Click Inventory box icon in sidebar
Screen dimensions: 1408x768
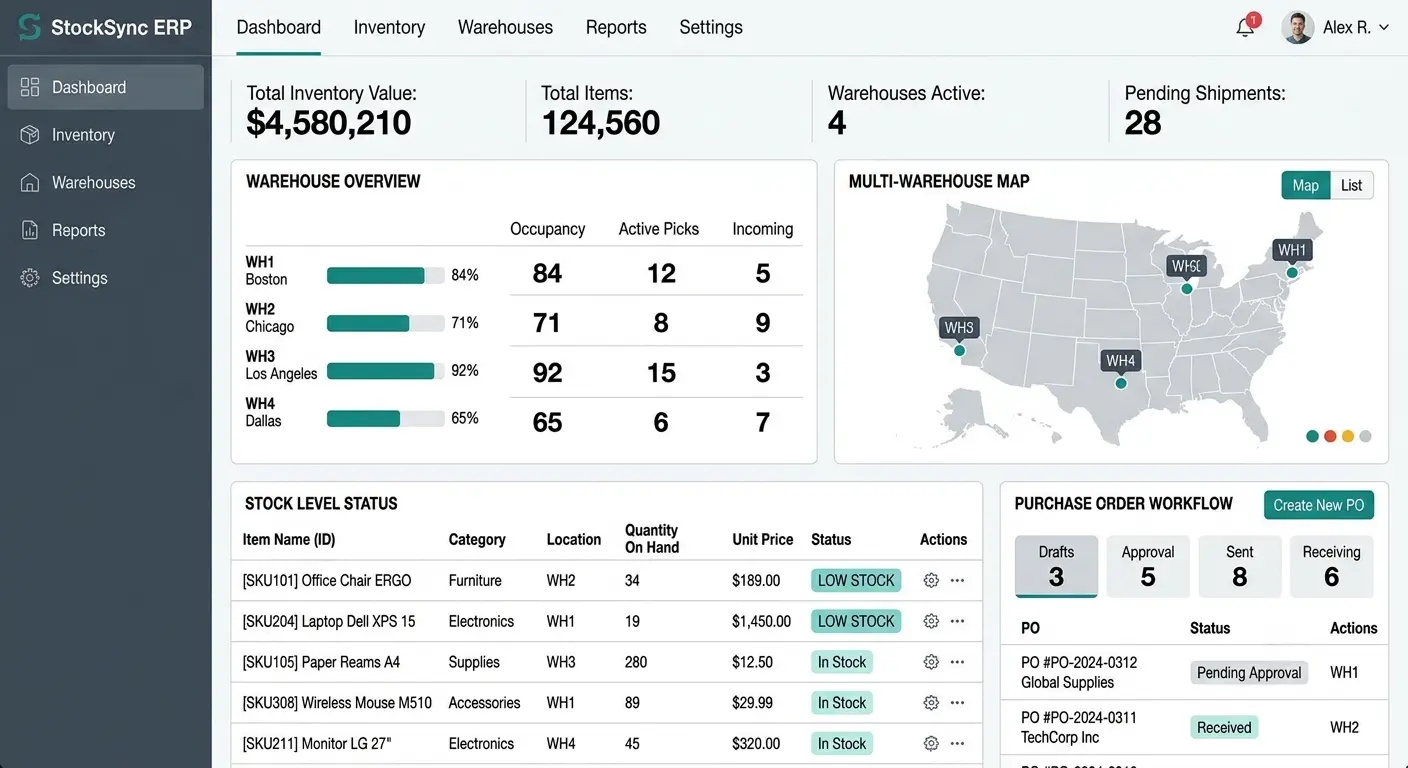(x=30, y=134)
